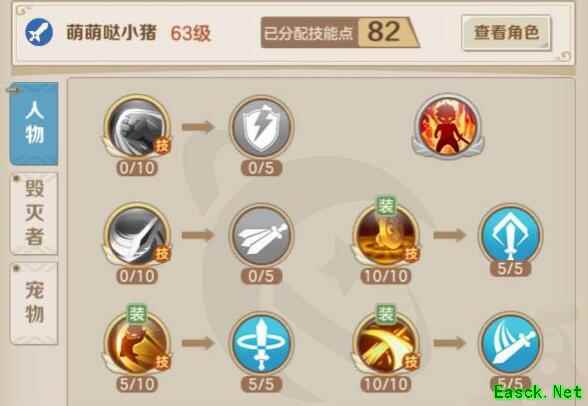Screen dimensions: 588x406
Task: Select the blue sword slash passive icon
Action: click(510, 343)
